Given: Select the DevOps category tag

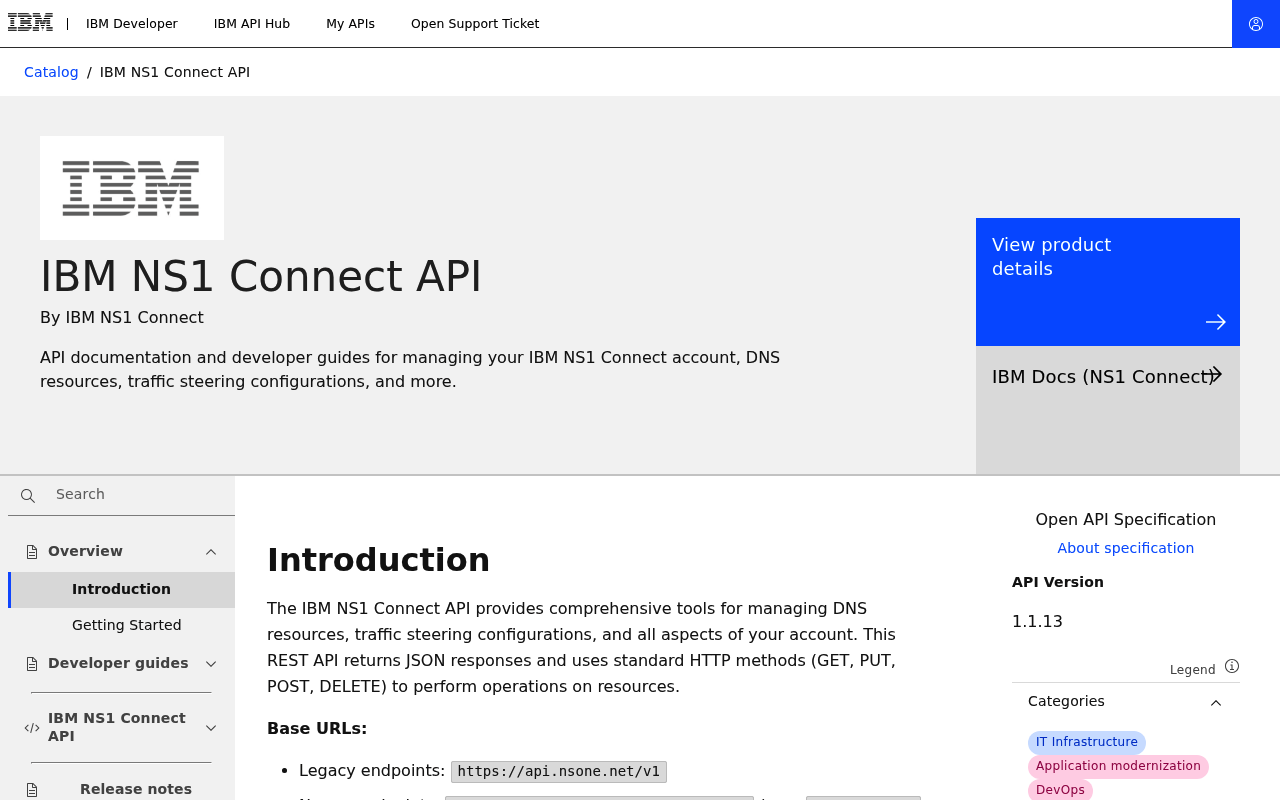Looking at the screenshot, I should 1060,790.
